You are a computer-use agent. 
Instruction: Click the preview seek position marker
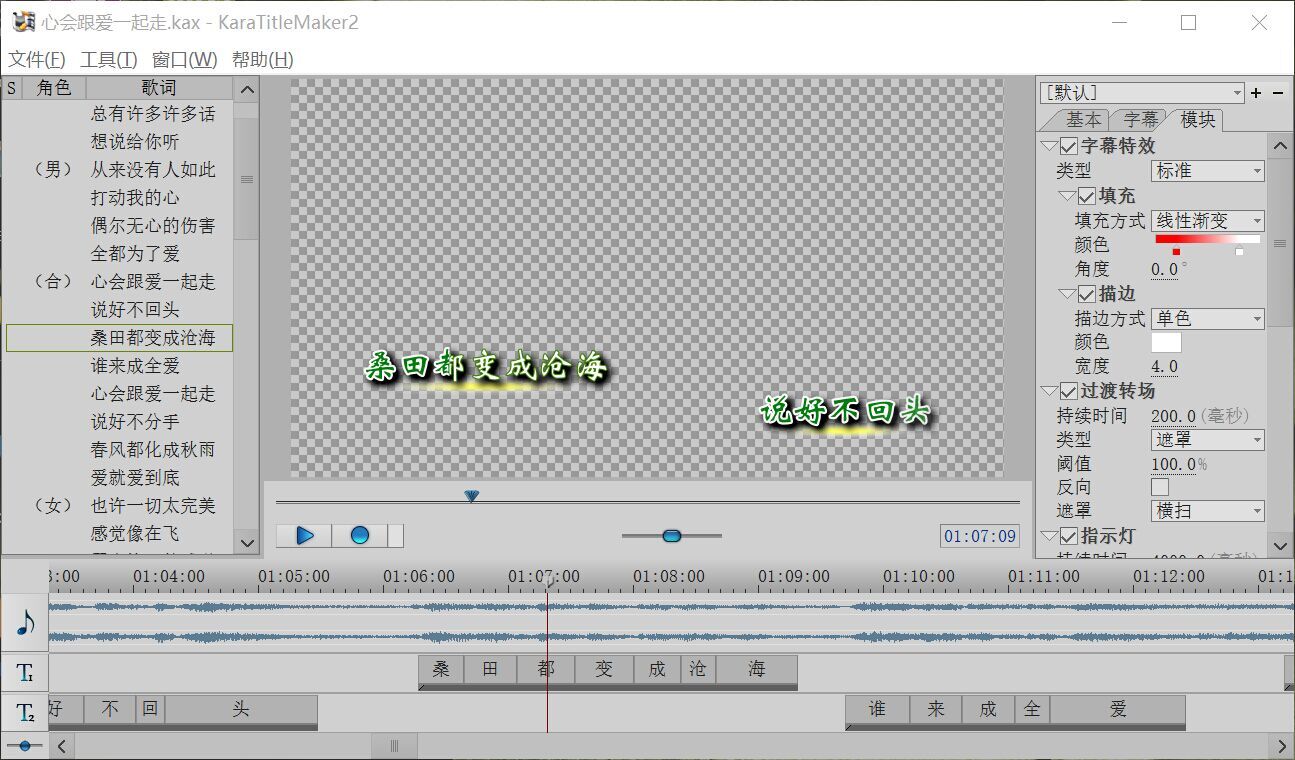tap(472, 496)
